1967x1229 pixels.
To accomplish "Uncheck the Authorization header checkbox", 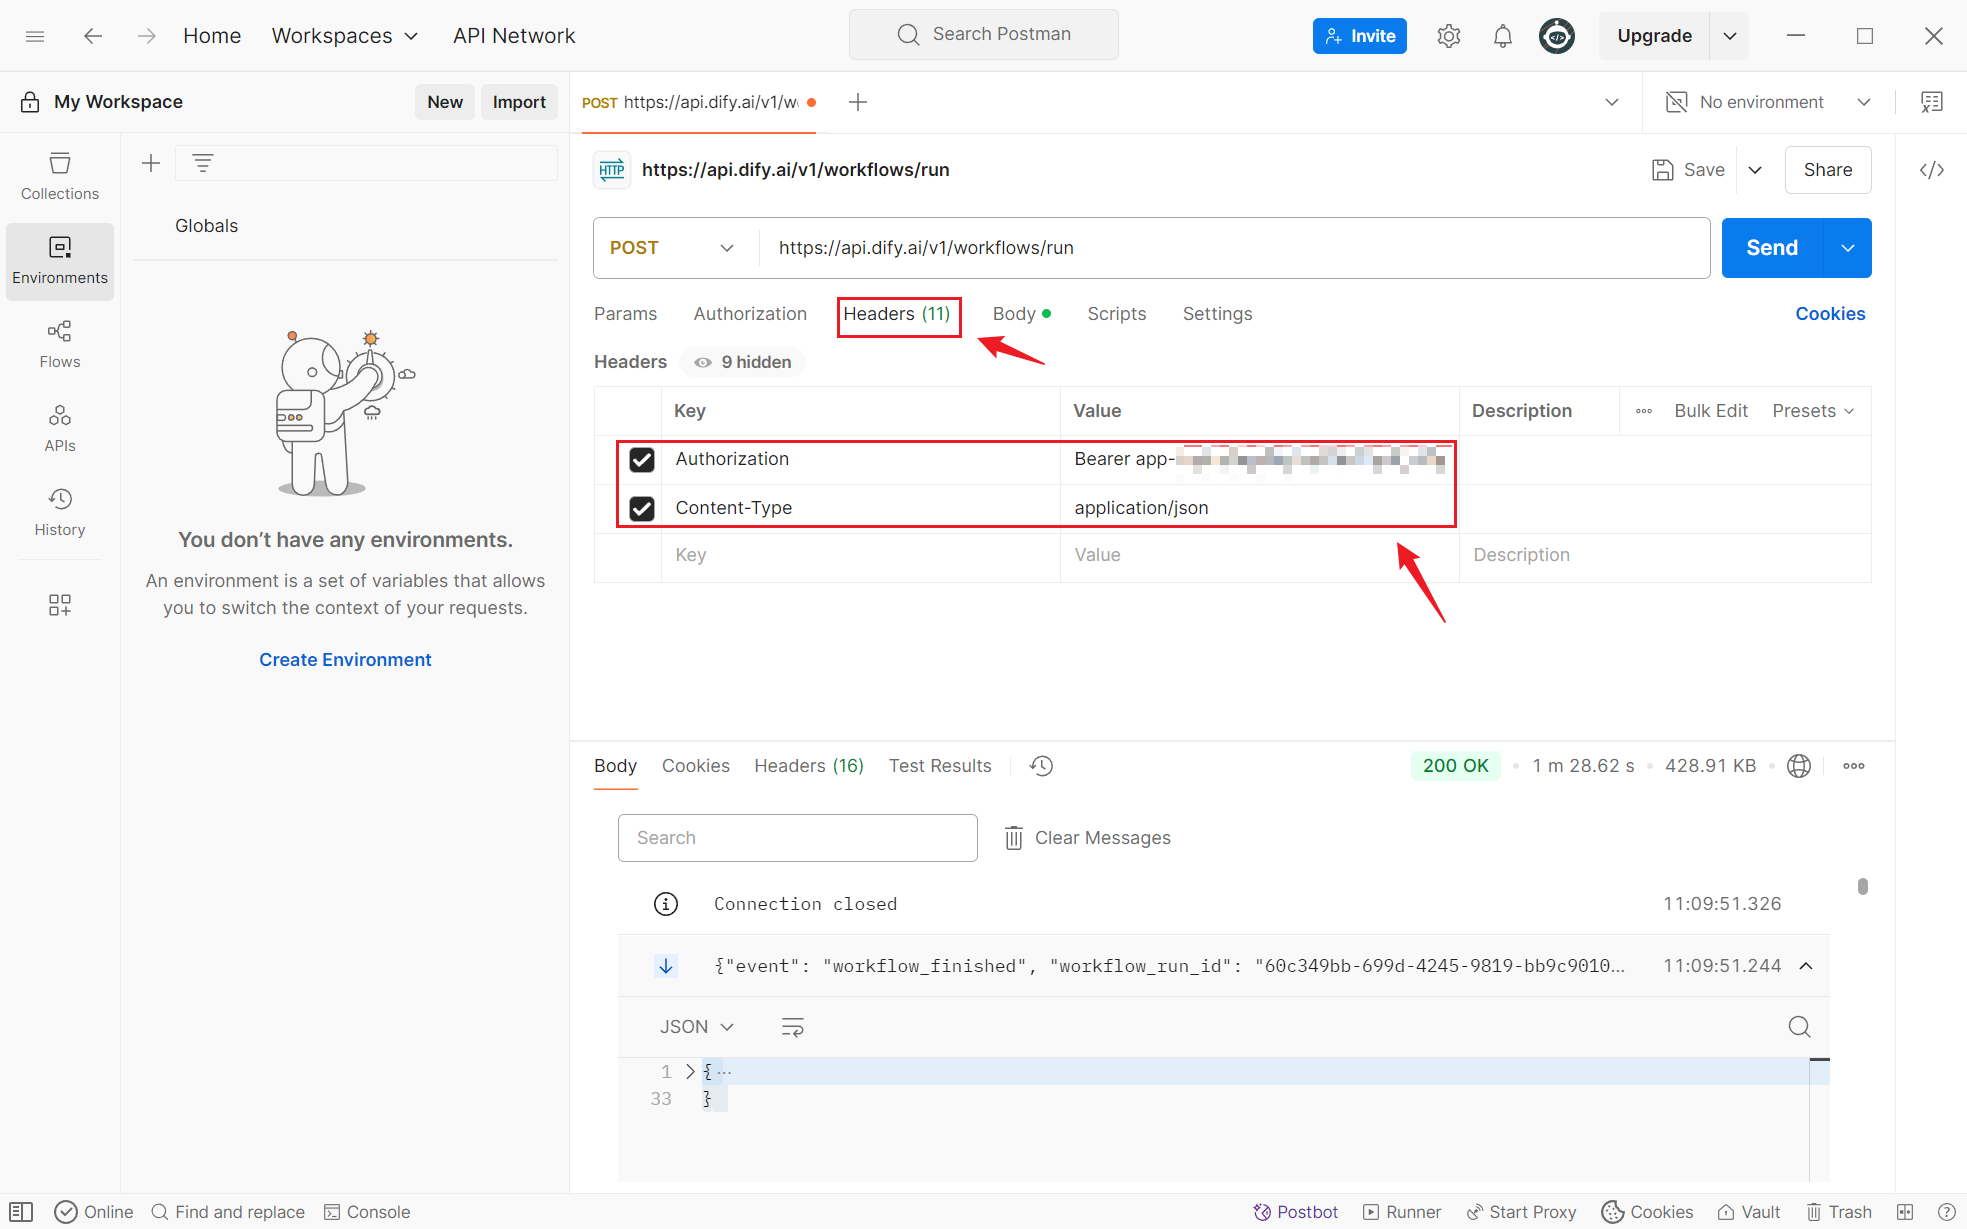I will [x=642, y=460].
